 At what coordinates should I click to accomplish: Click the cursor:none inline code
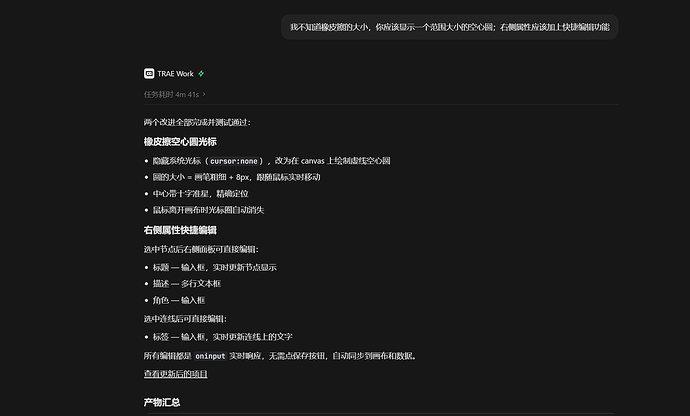coord(234,161)
